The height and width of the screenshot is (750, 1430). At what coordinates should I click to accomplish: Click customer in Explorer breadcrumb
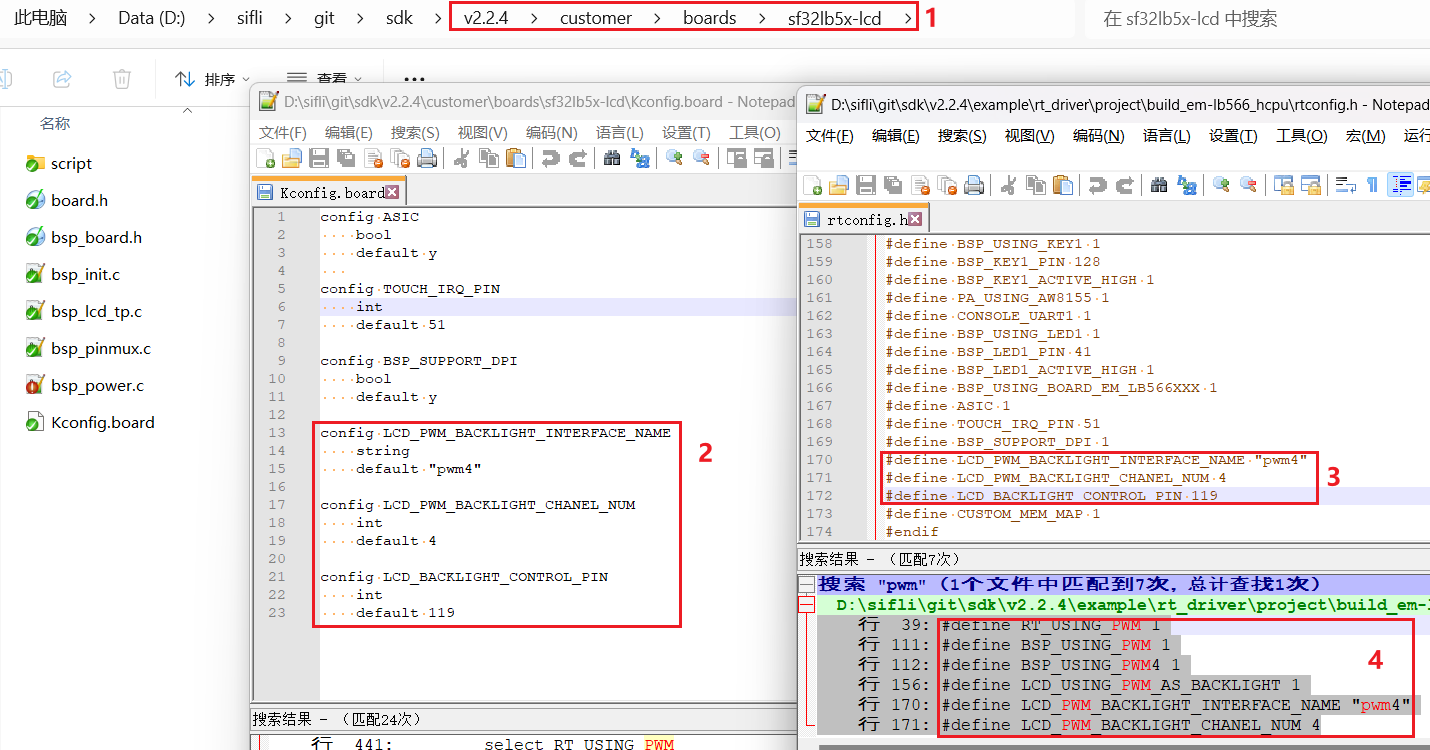pyautogui.click(x=596, y=18)
